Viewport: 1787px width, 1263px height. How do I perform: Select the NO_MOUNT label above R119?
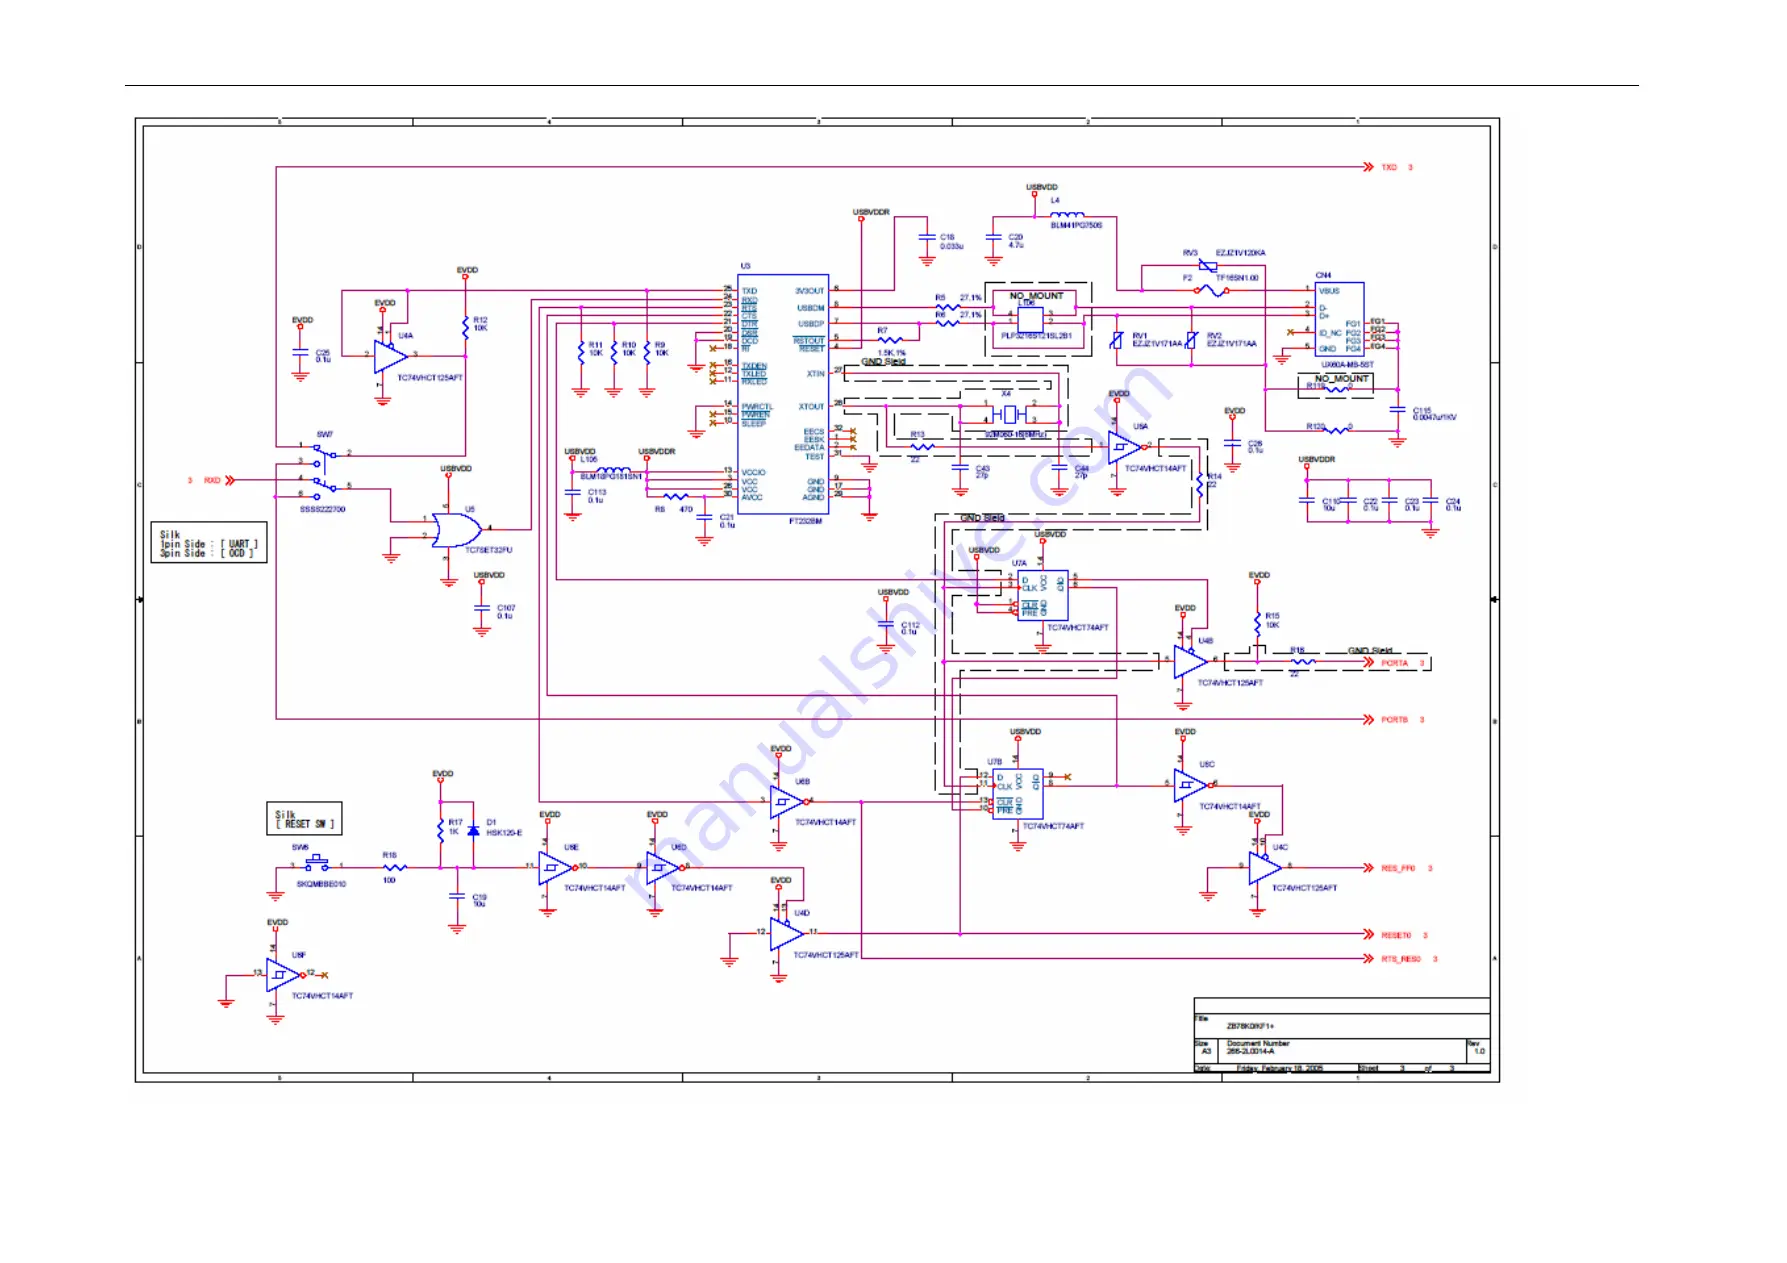(1342, 378)
